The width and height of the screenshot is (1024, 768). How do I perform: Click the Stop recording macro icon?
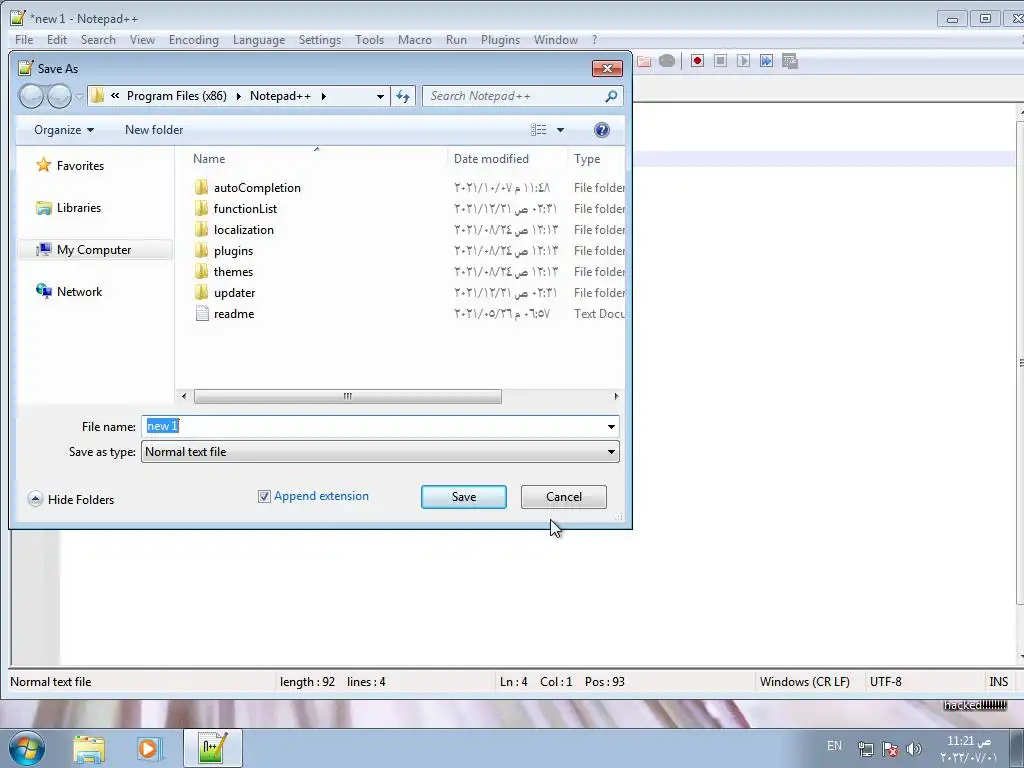pos(720,61)
